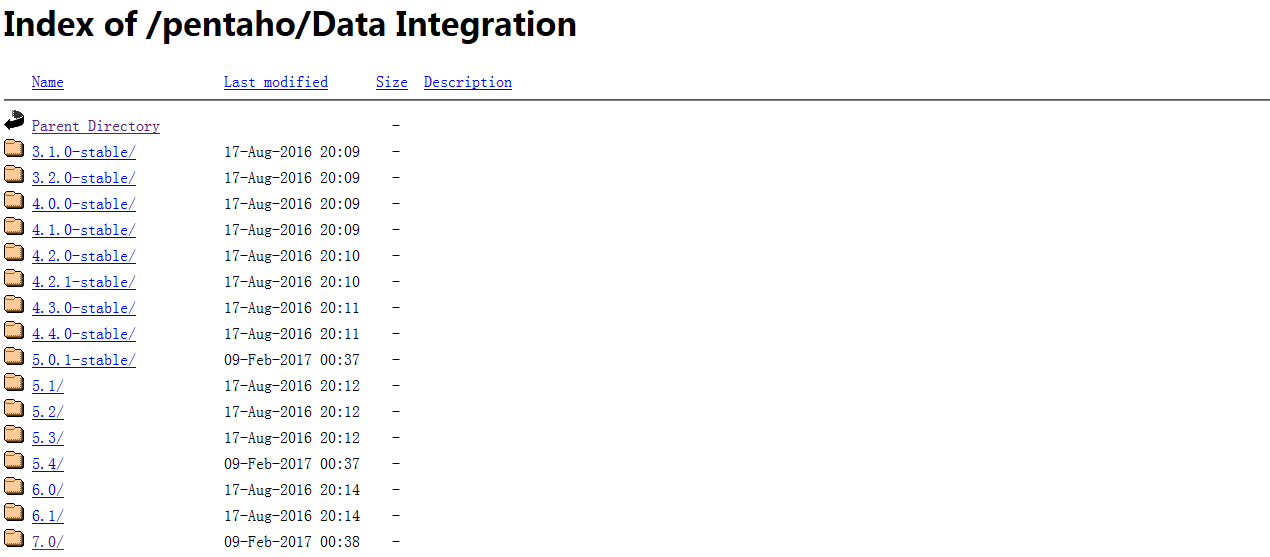Click folder icon beside 4.0.0-stable/

14,202
